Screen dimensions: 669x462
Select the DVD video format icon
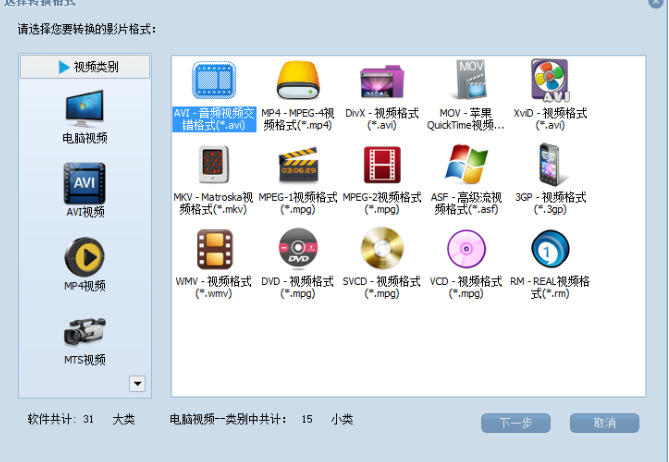coord(298,249)
